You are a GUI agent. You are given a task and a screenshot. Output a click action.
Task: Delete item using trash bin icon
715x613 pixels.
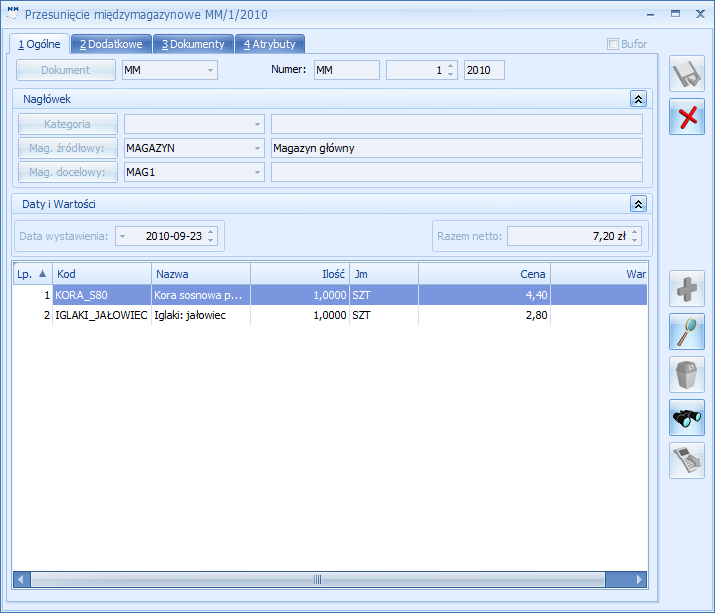(687, 374)
